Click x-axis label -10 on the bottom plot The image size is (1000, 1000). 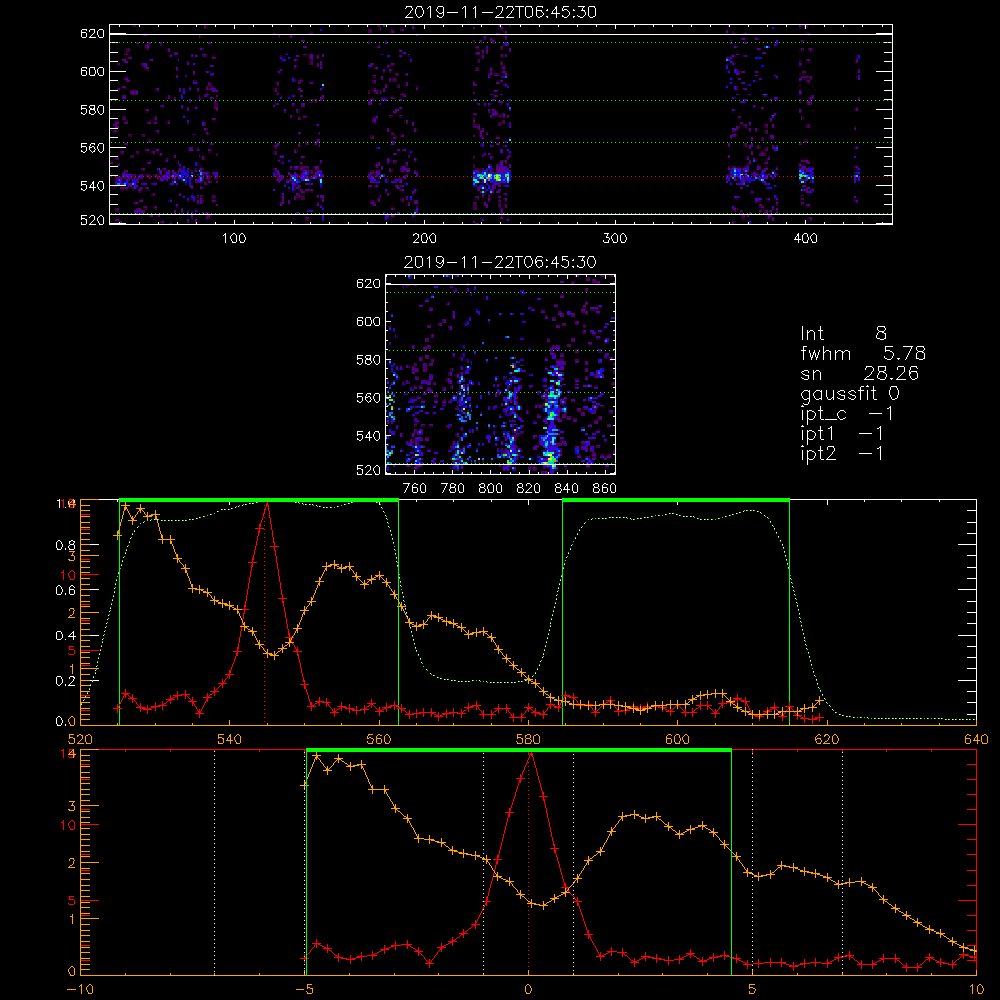80,990
